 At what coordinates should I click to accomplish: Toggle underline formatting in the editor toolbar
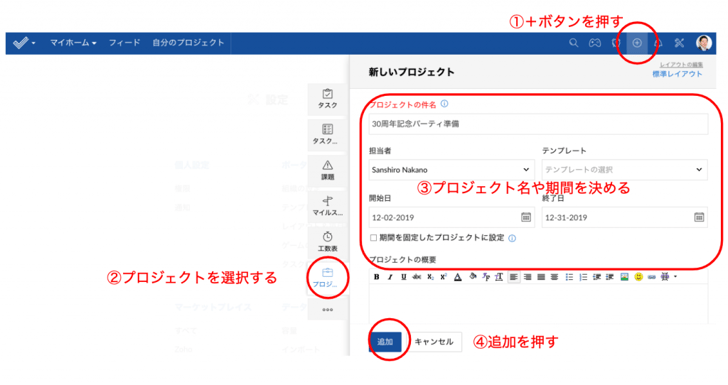[403, 277]
